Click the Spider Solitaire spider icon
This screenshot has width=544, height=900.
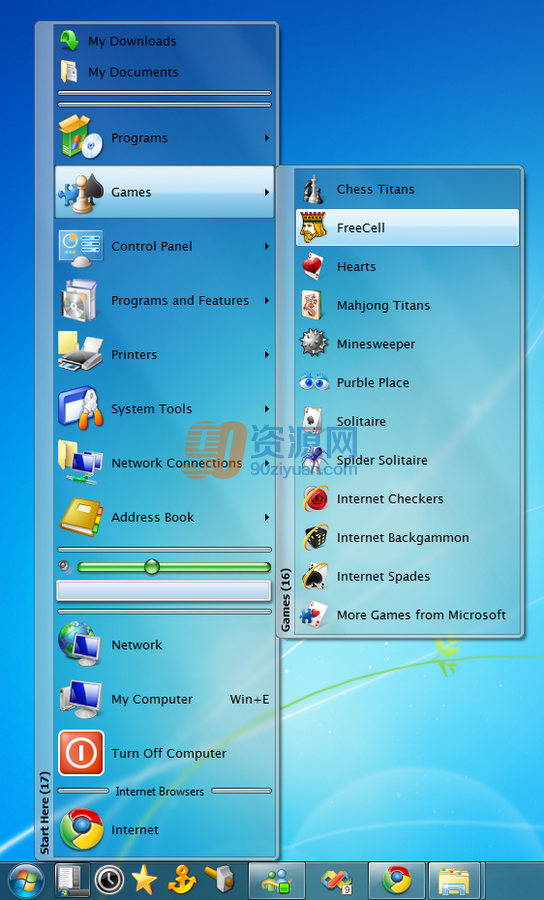314,460
